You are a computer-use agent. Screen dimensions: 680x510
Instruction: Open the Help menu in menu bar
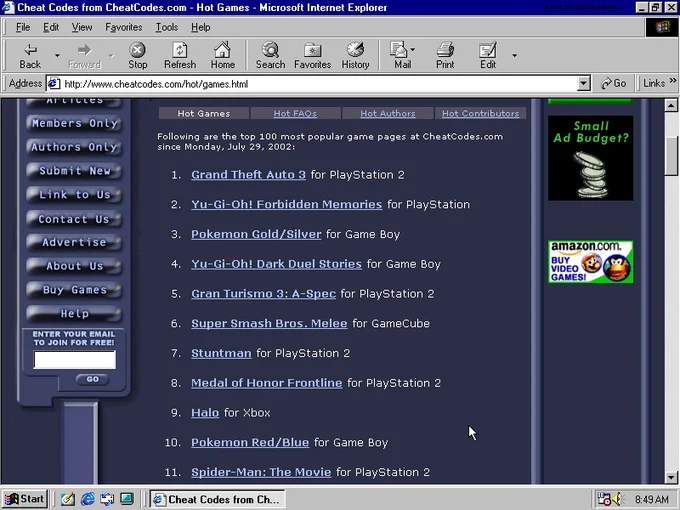coord(200,27)
